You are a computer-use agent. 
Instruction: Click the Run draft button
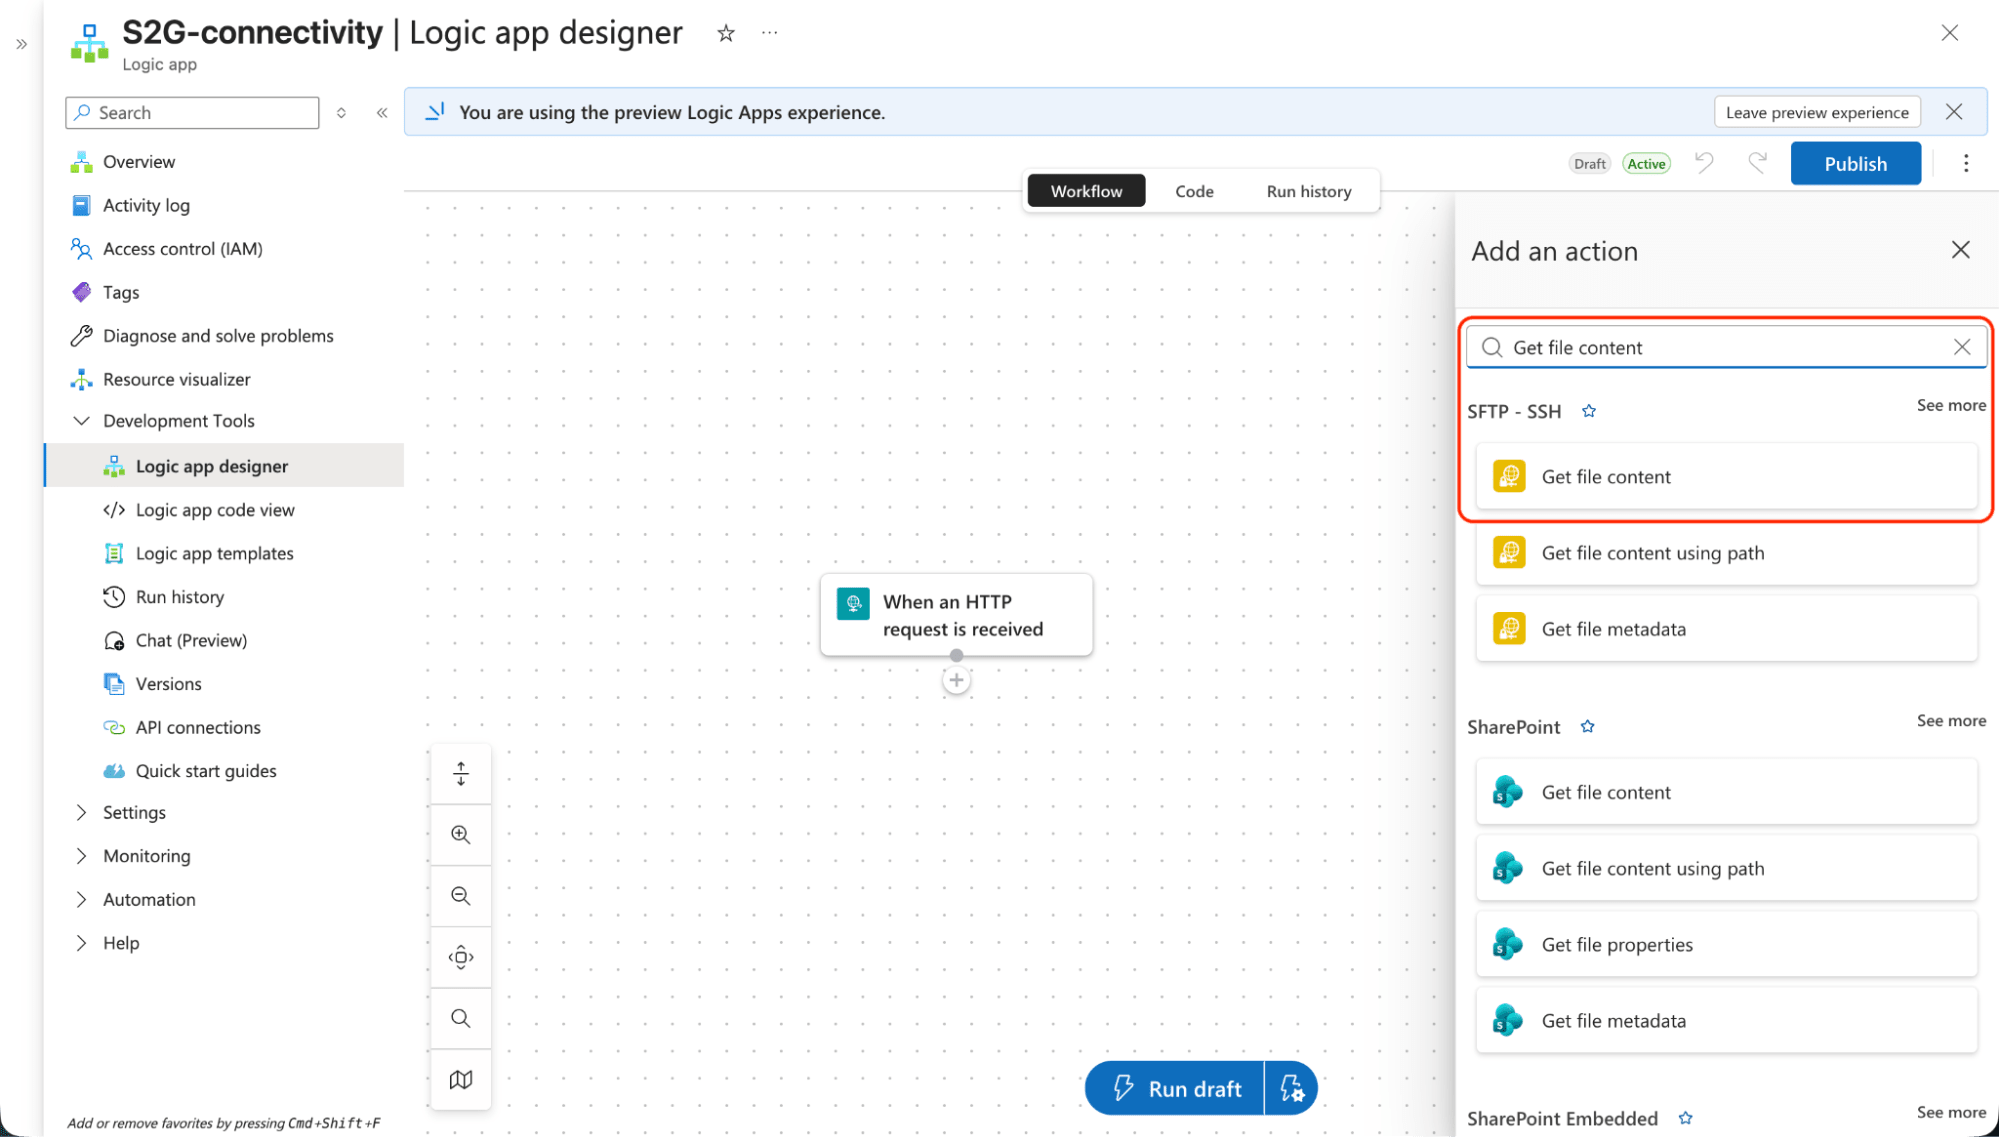click(1175, 1088)
